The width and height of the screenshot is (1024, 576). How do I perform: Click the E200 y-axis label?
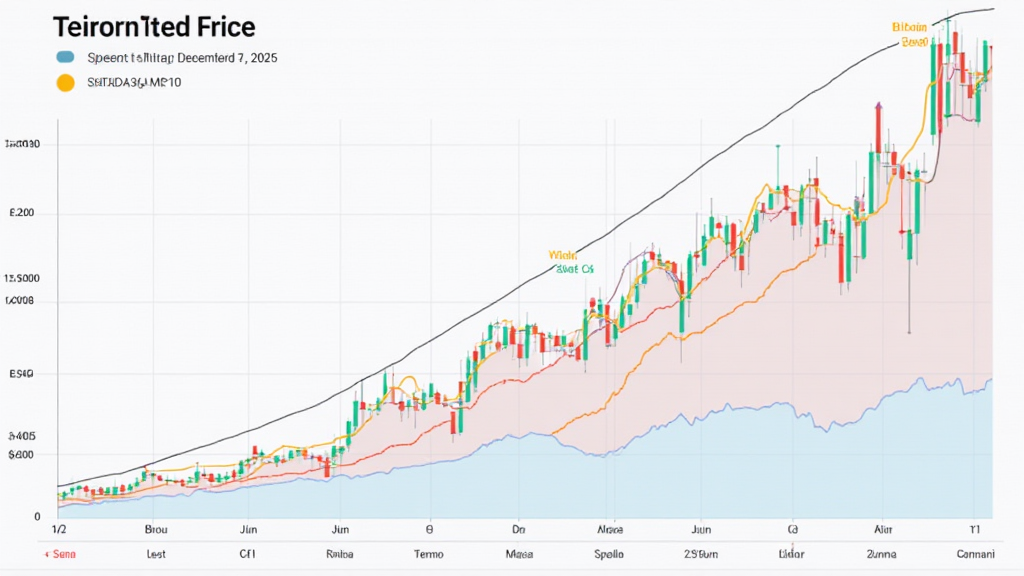click(20, 213)
